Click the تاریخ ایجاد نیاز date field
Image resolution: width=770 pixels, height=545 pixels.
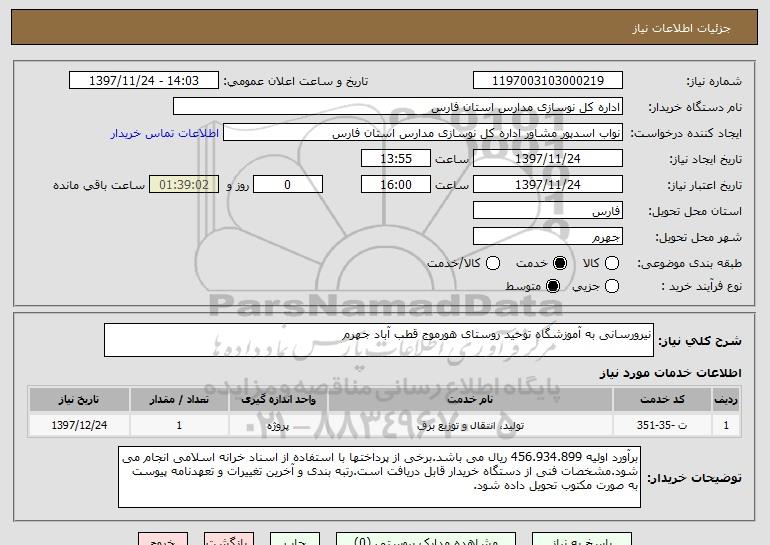pos(548,159)
